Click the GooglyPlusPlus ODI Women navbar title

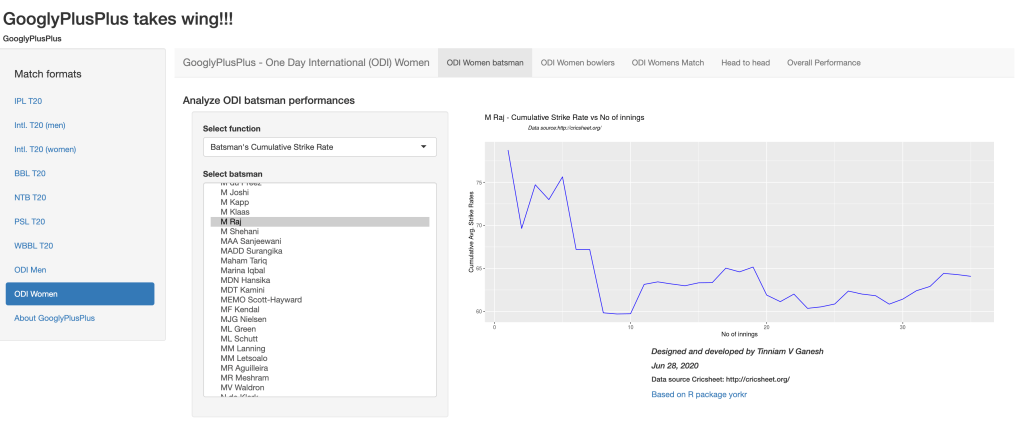pos(306,62)
